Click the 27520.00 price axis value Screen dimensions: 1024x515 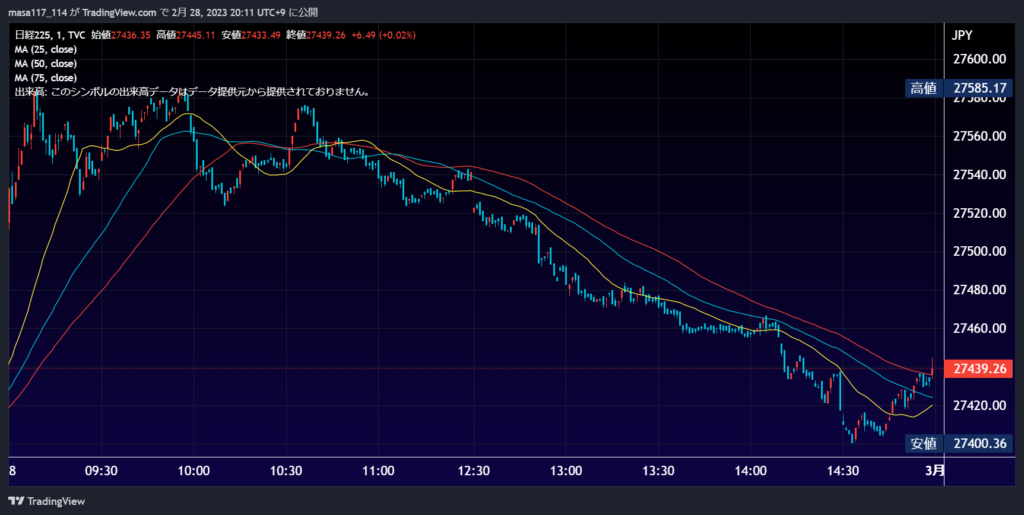[x=979, y=213]
